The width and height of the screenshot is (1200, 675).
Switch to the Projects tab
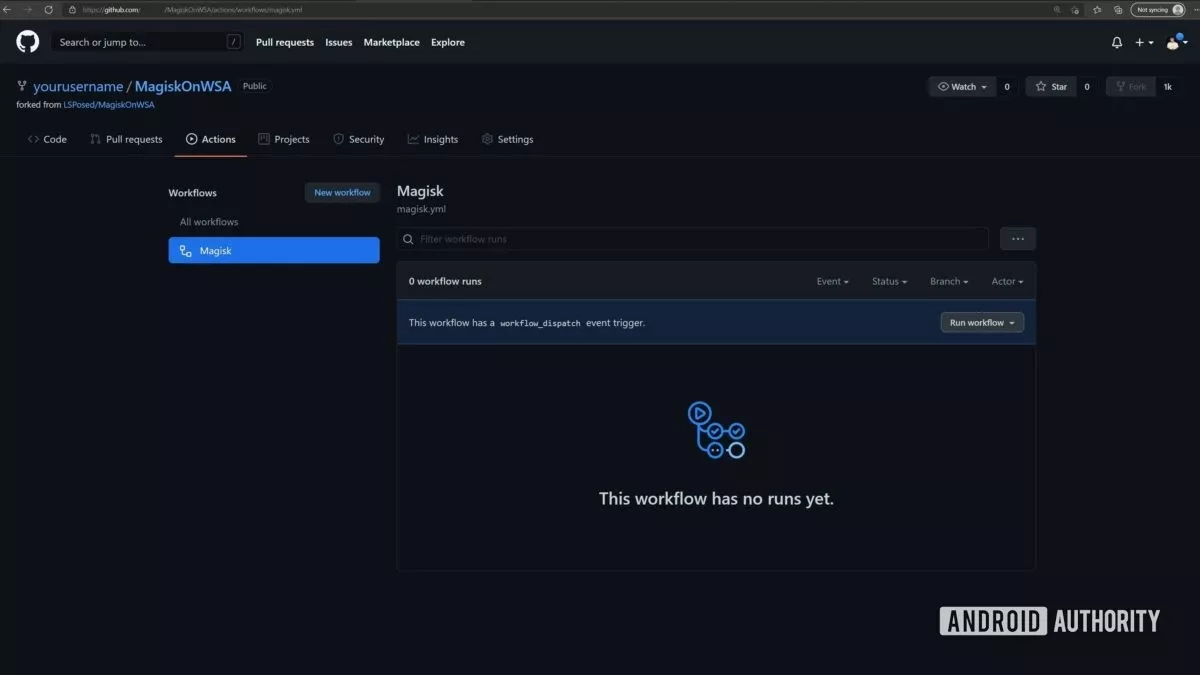tap(284, 139)
